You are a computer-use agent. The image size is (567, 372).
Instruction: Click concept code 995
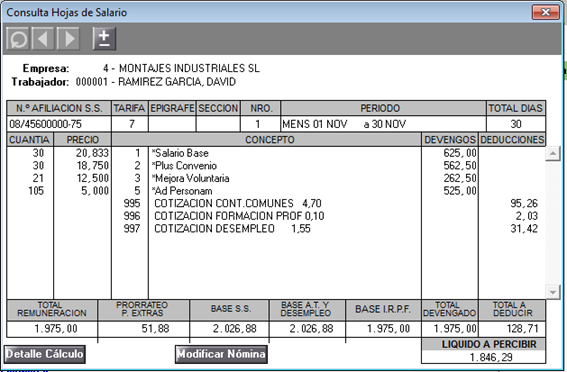pos(132,203)
